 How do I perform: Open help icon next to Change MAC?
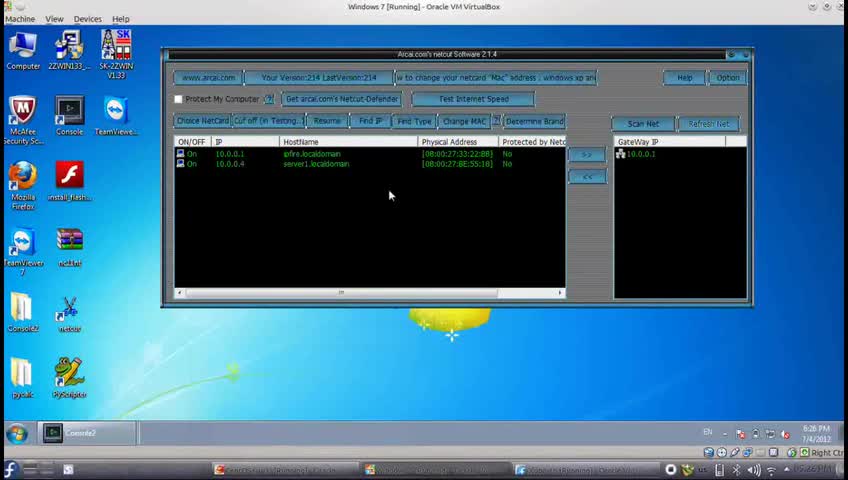tap(496, 121)
